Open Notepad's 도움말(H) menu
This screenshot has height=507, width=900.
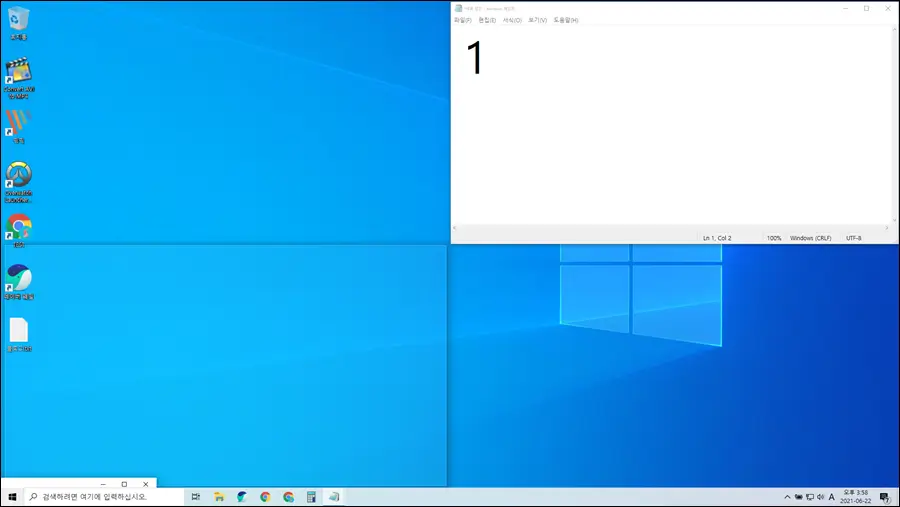(565, 20)
